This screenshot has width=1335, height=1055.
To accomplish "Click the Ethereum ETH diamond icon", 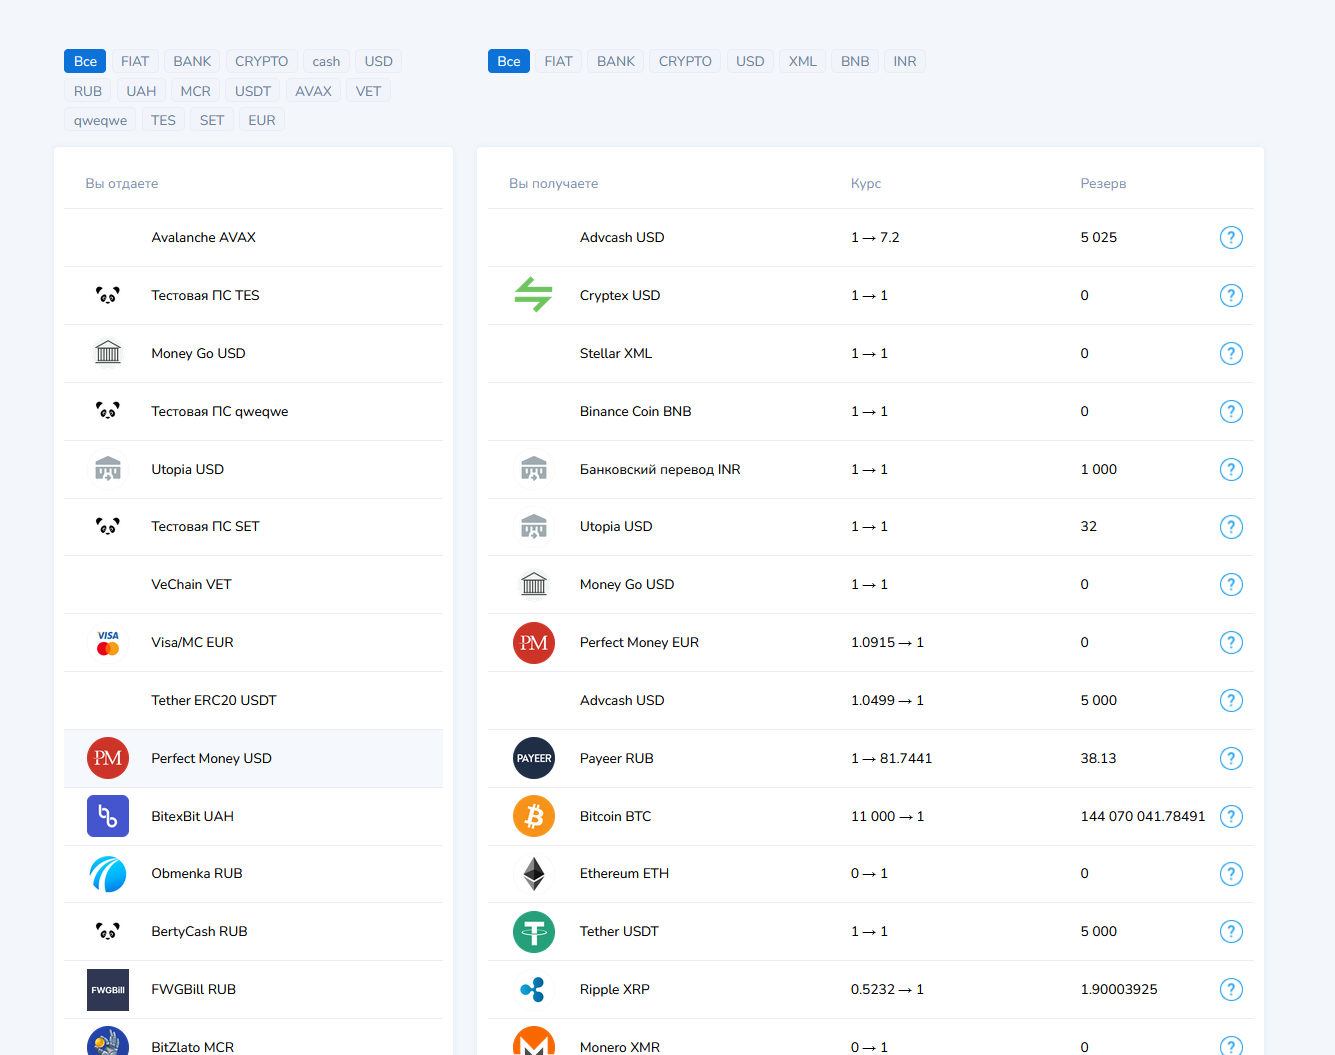I will [534, 874].
